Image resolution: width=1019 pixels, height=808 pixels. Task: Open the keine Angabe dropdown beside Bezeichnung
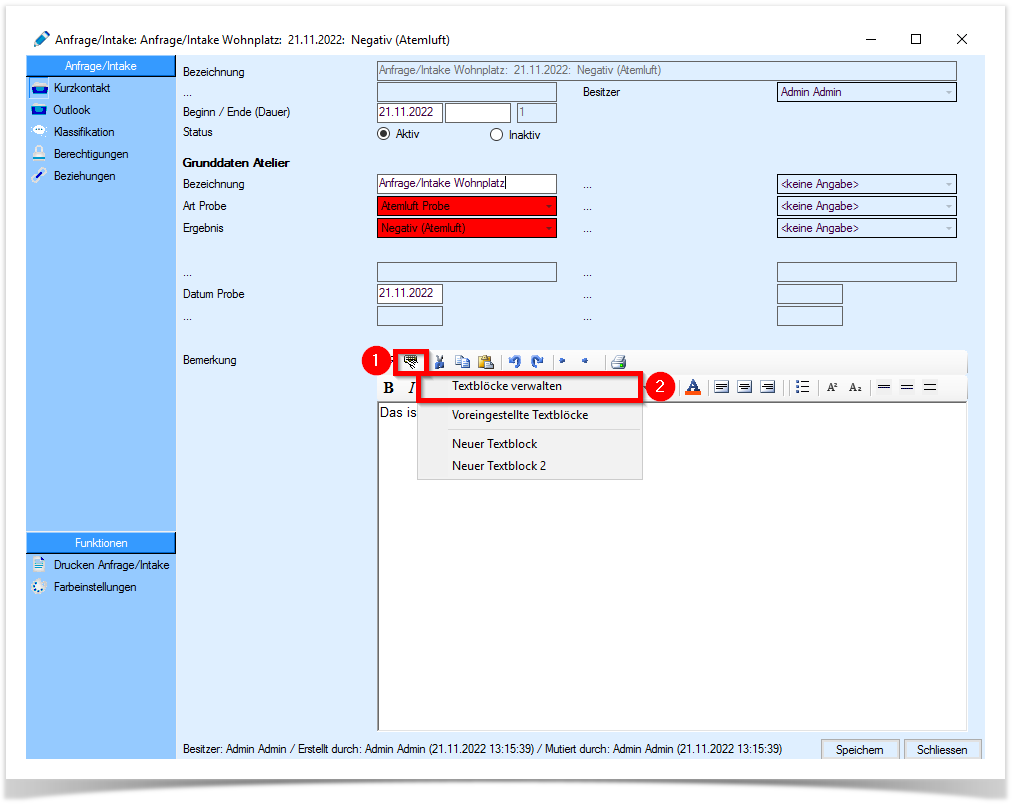866,184
